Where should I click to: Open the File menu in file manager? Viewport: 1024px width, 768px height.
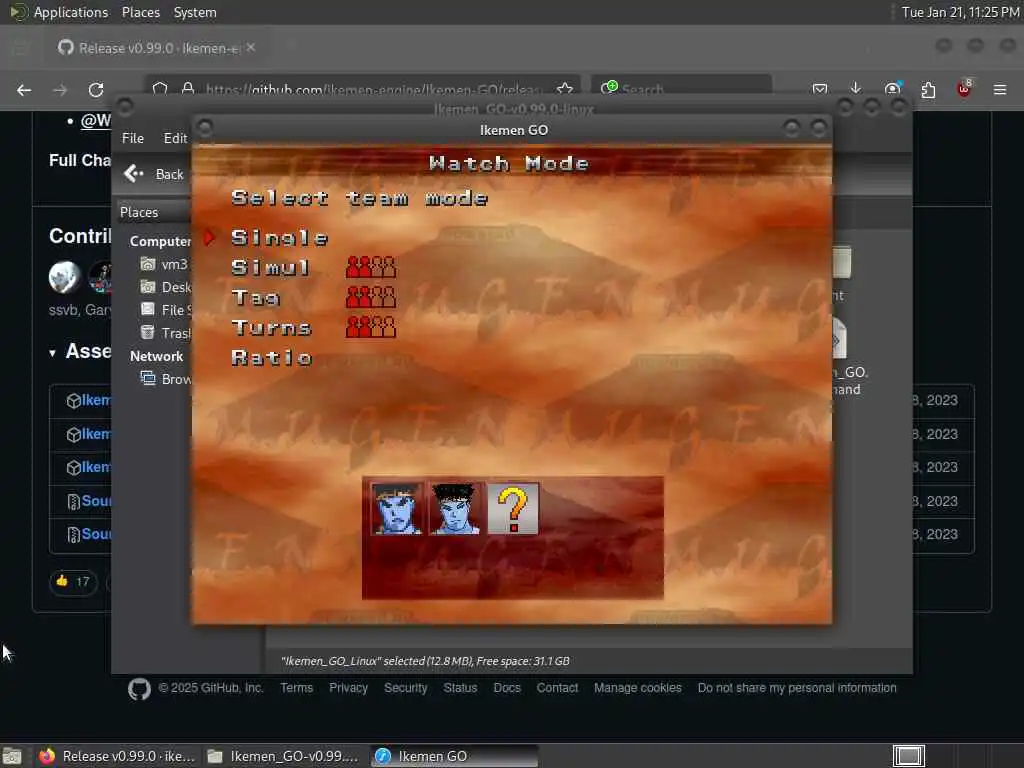click(x=133, y=138)
